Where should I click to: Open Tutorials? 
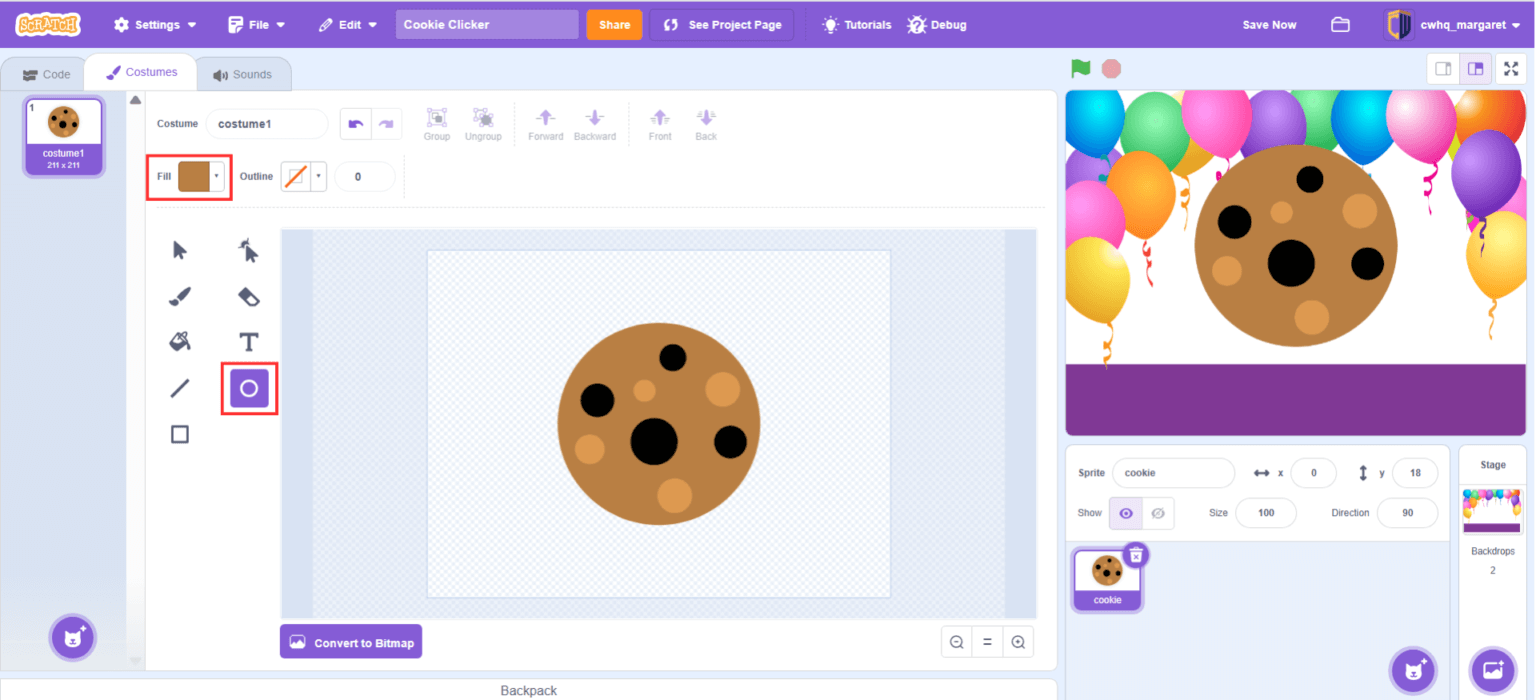coord(856,25)
